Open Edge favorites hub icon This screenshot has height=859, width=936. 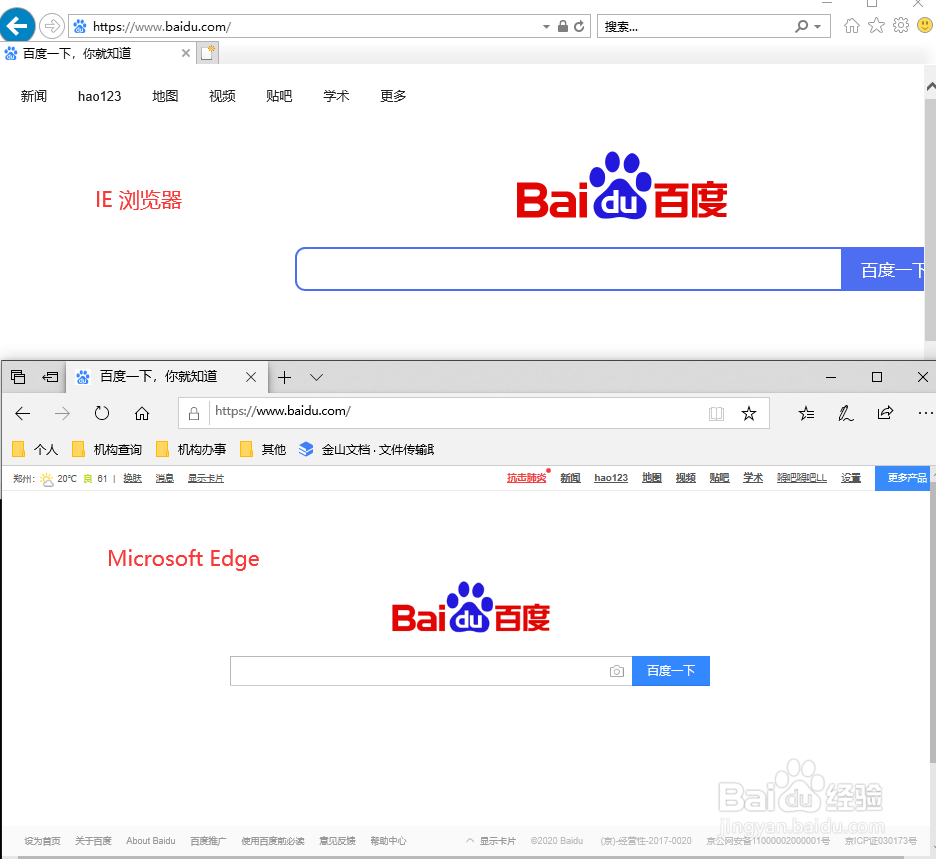[x=806, y=413]
